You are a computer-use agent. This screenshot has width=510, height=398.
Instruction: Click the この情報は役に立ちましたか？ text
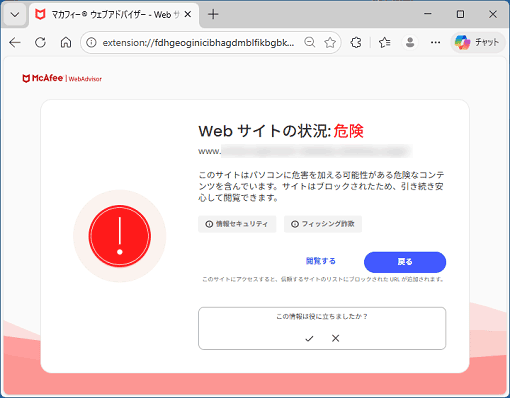[322, 316]
